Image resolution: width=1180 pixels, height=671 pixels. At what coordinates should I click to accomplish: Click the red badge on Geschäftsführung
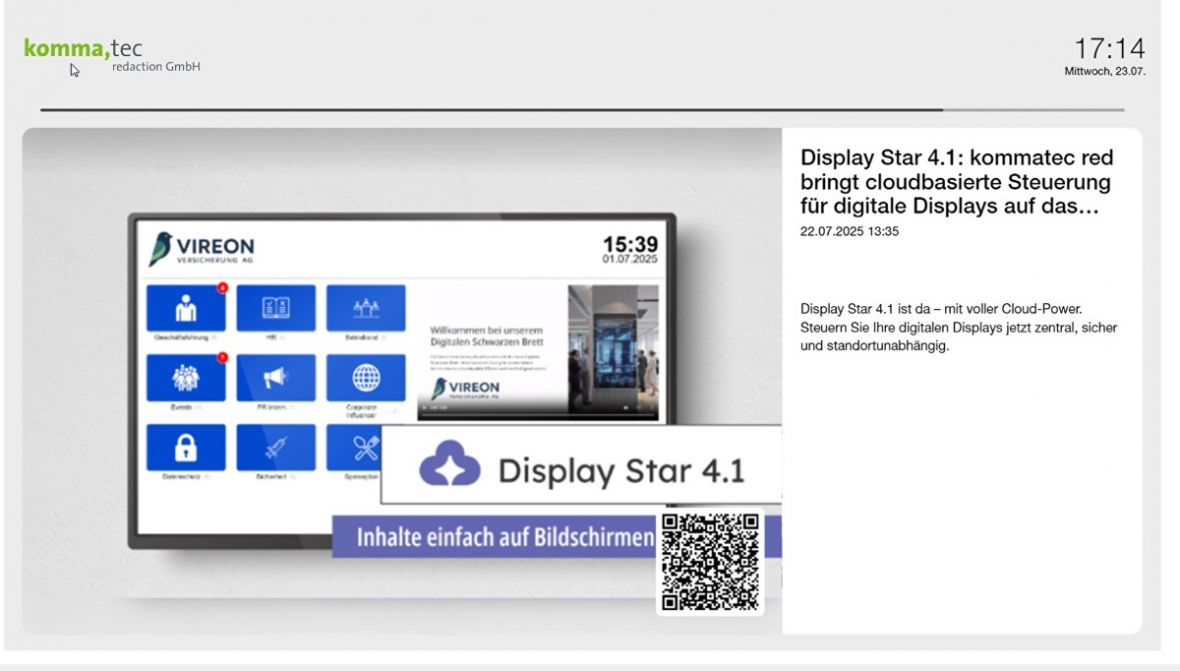click(224, 288)
